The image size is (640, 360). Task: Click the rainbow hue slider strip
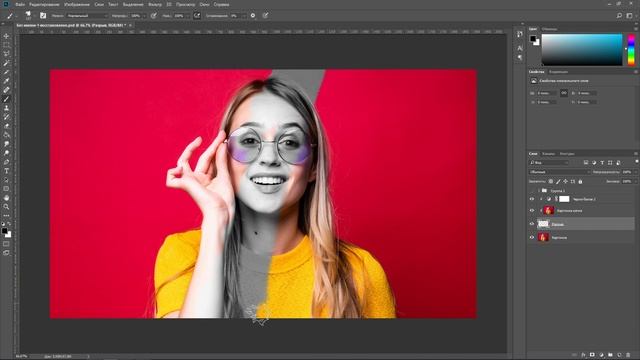click(x=631, y=50)
